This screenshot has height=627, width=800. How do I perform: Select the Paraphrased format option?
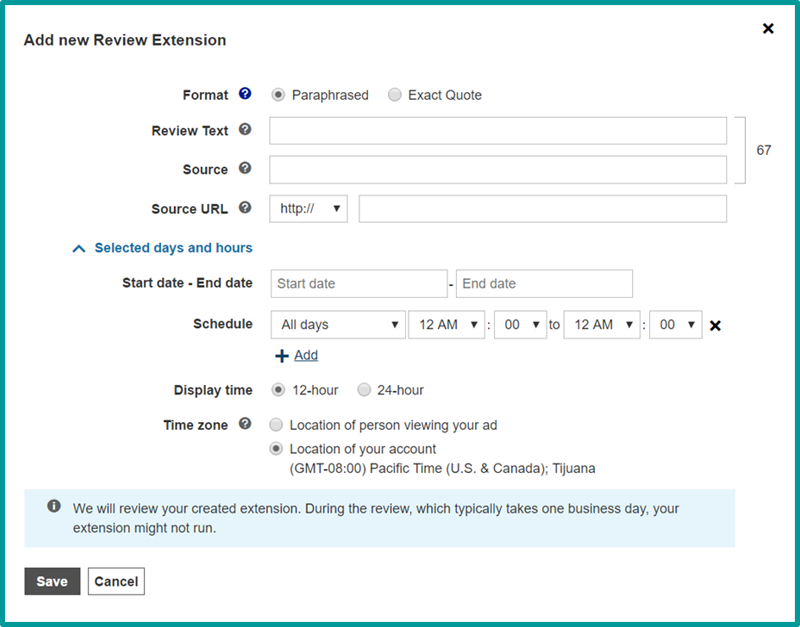tap(278, 95)
